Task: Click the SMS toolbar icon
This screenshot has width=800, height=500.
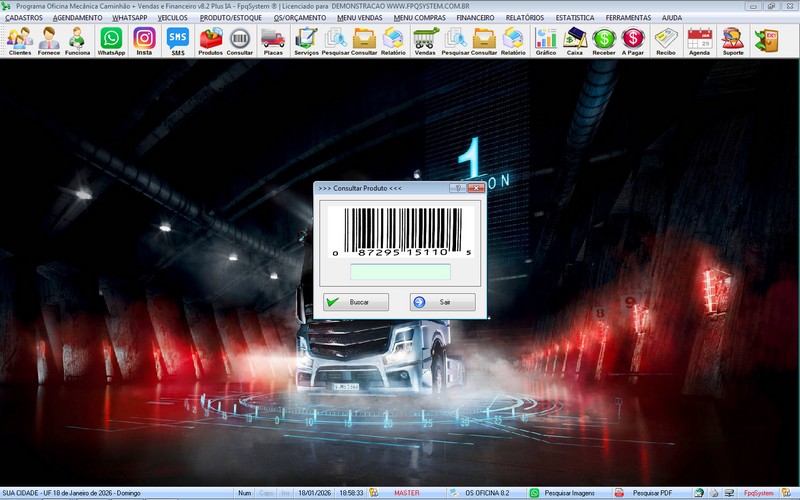Action: (177, 40)
